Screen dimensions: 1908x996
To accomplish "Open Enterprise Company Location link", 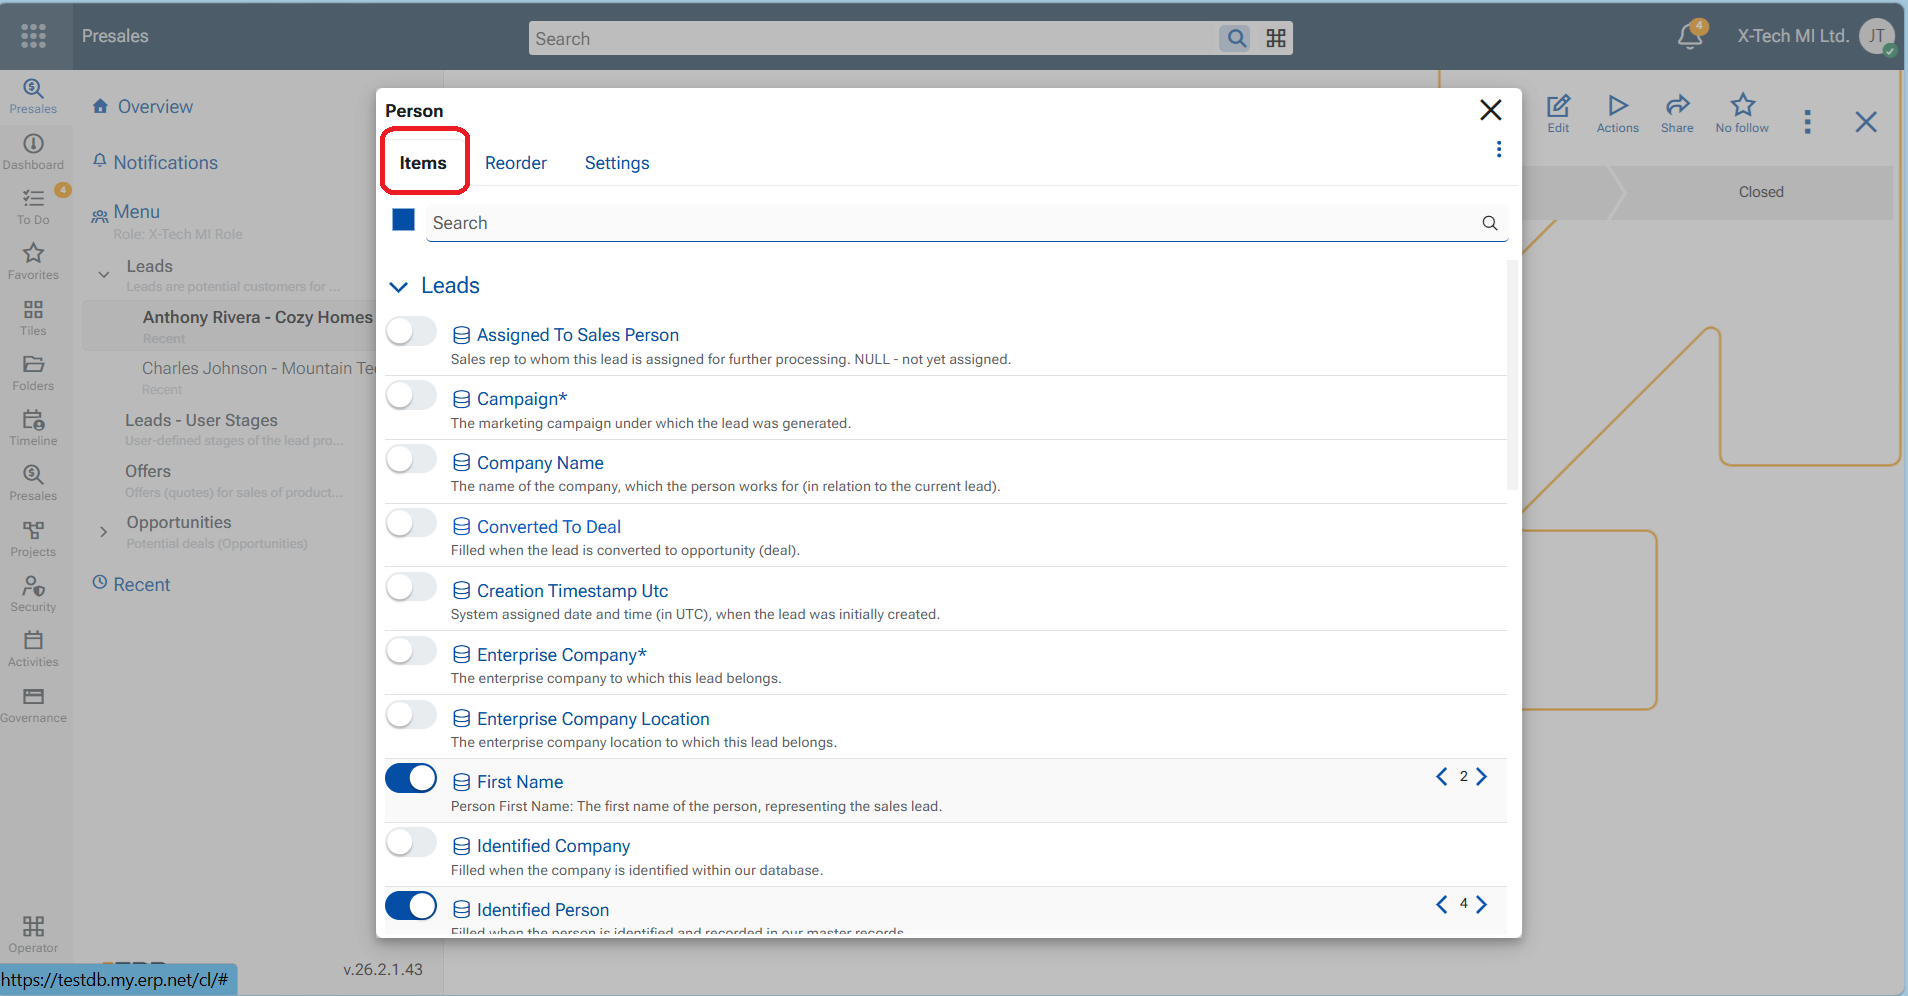I will coord(593,719).
